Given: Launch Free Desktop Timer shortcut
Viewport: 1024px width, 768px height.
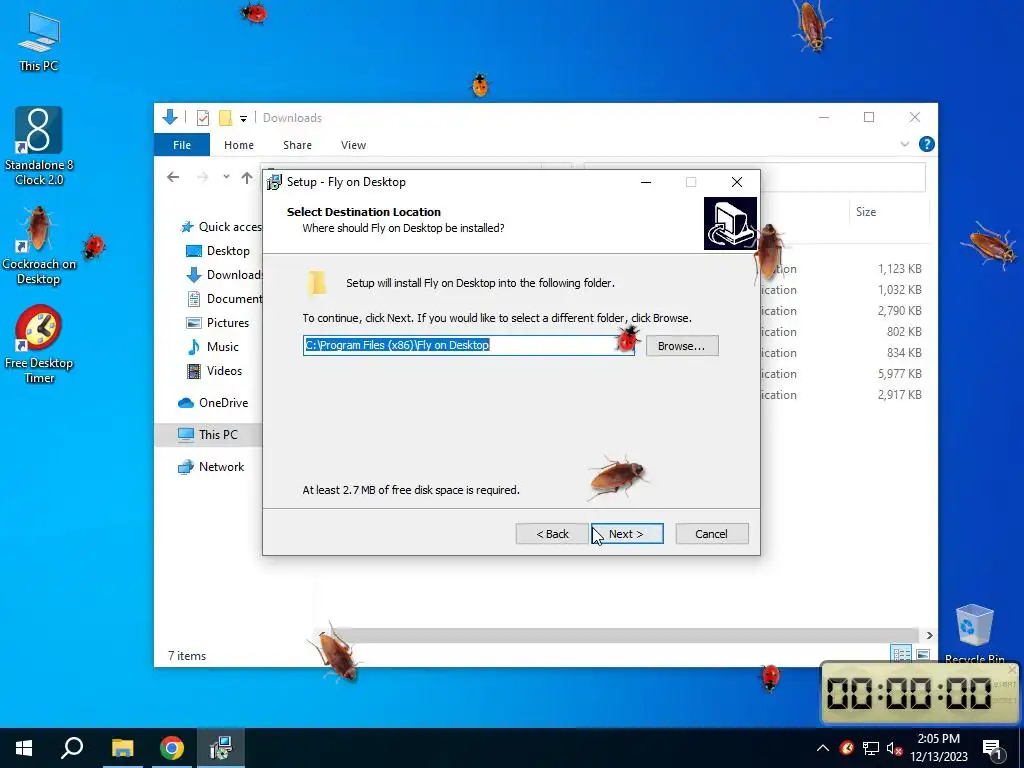Looking at the screenshot, I should click(x=39, y=344).
